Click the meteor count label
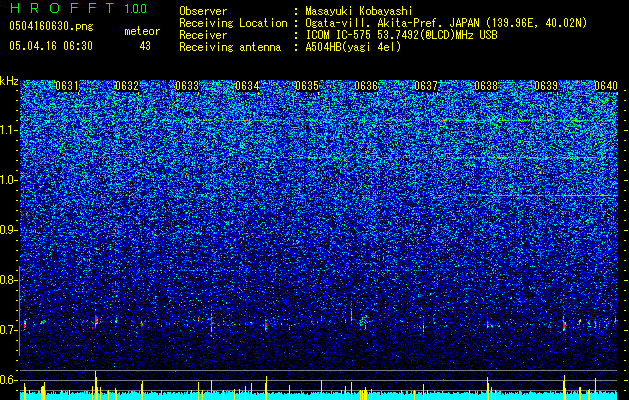 tap(142, 31)
